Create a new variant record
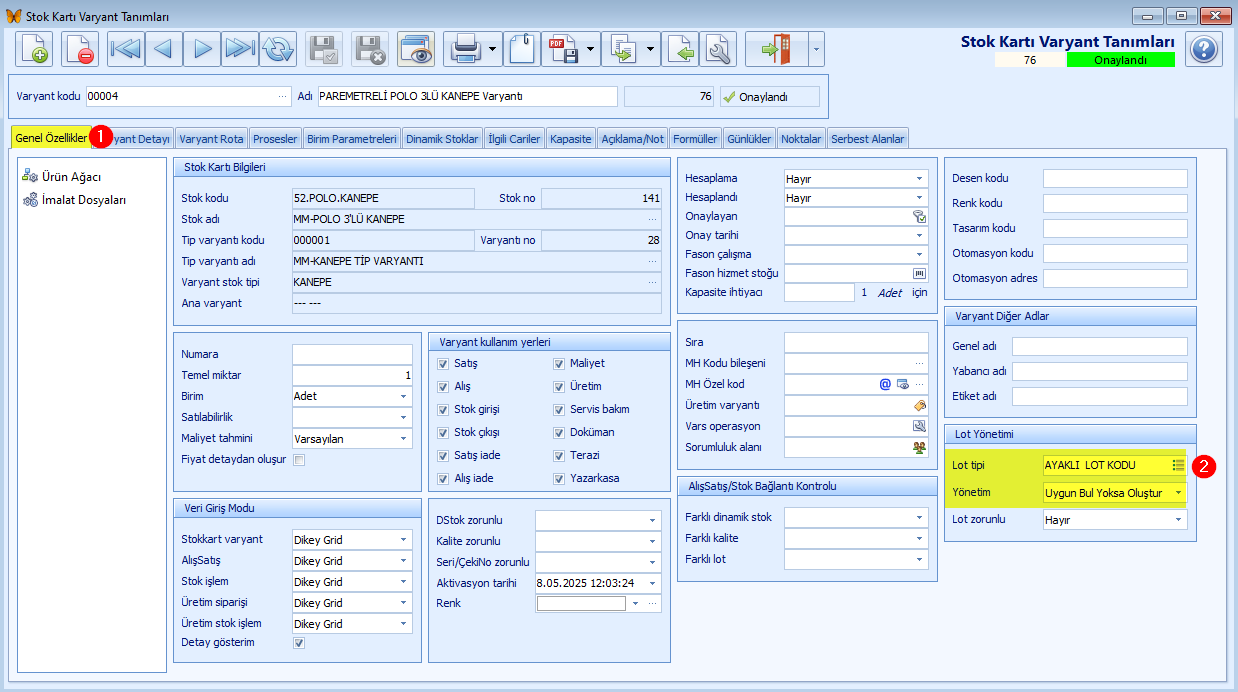 click(x=35, y=48)
